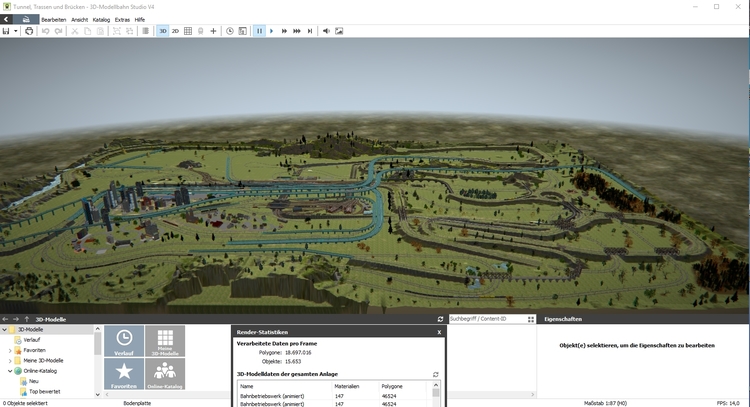Click the Copy icon
The image size is (750, 407).
pyautogui.click(x=88, y=31)
